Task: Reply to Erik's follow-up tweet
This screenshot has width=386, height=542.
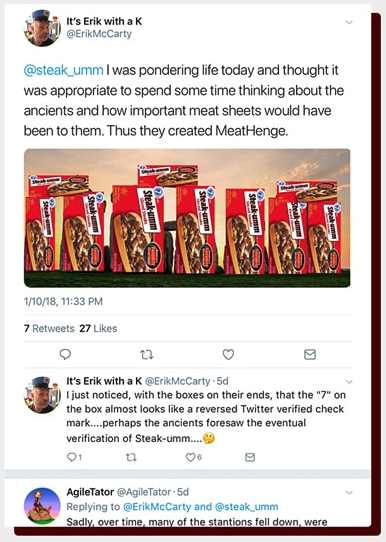Action: (74, 457)
